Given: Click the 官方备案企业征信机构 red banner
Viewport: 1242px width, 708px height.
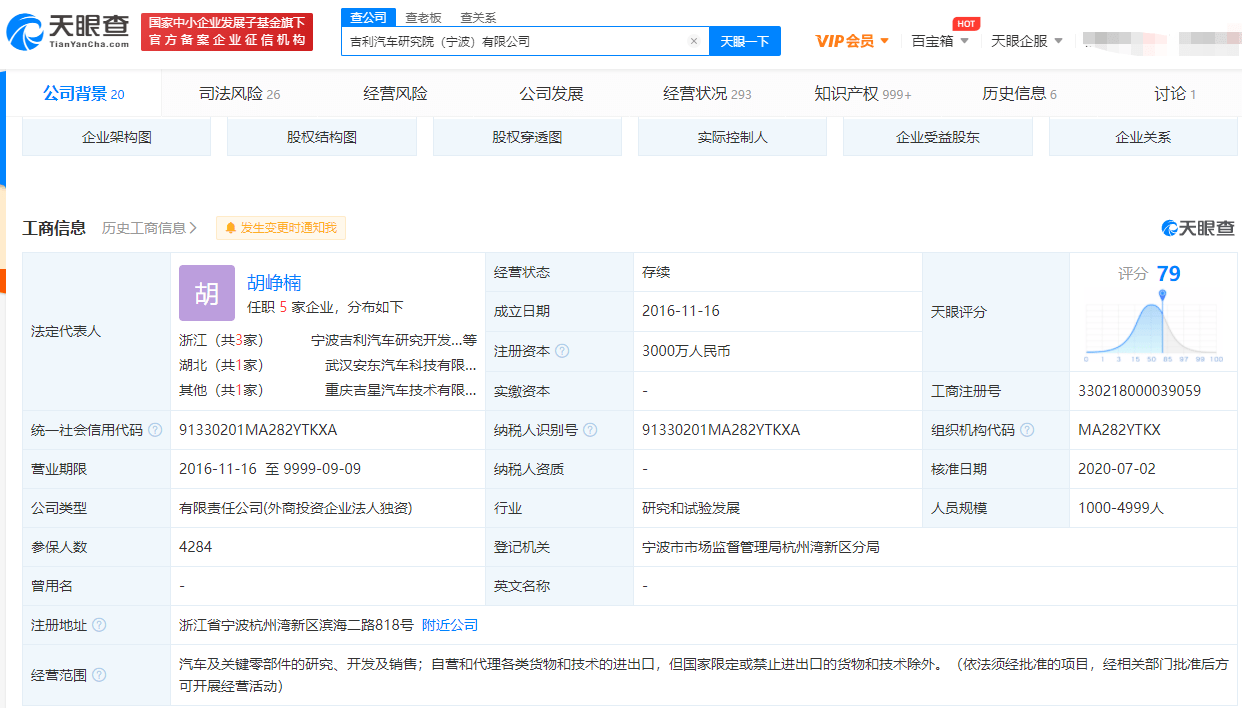Looking at the screenshot, I should pos(227,32).
